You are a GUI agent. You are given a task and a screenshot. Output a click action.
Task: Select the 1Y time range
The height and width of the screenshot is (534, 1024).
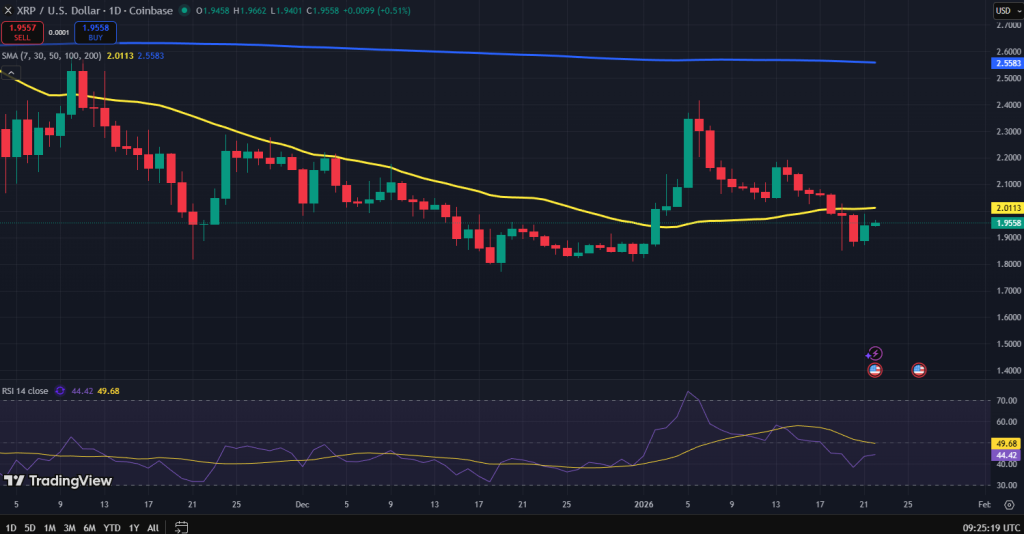(x=134, y=527)
